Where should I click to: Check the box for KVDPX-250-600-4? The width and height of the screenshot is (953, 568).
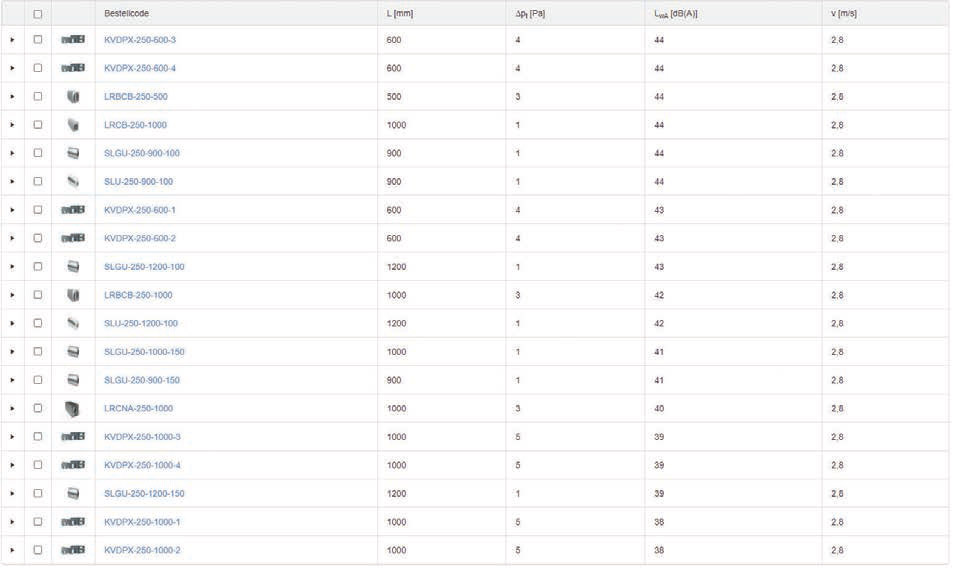38,68
